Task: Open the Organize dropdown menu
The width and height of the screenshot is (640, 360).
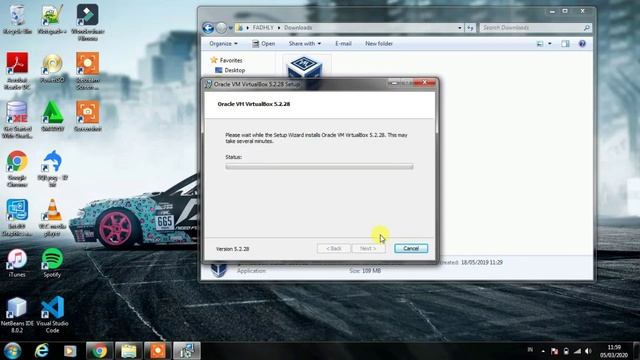Action: (x=223, y=44)
